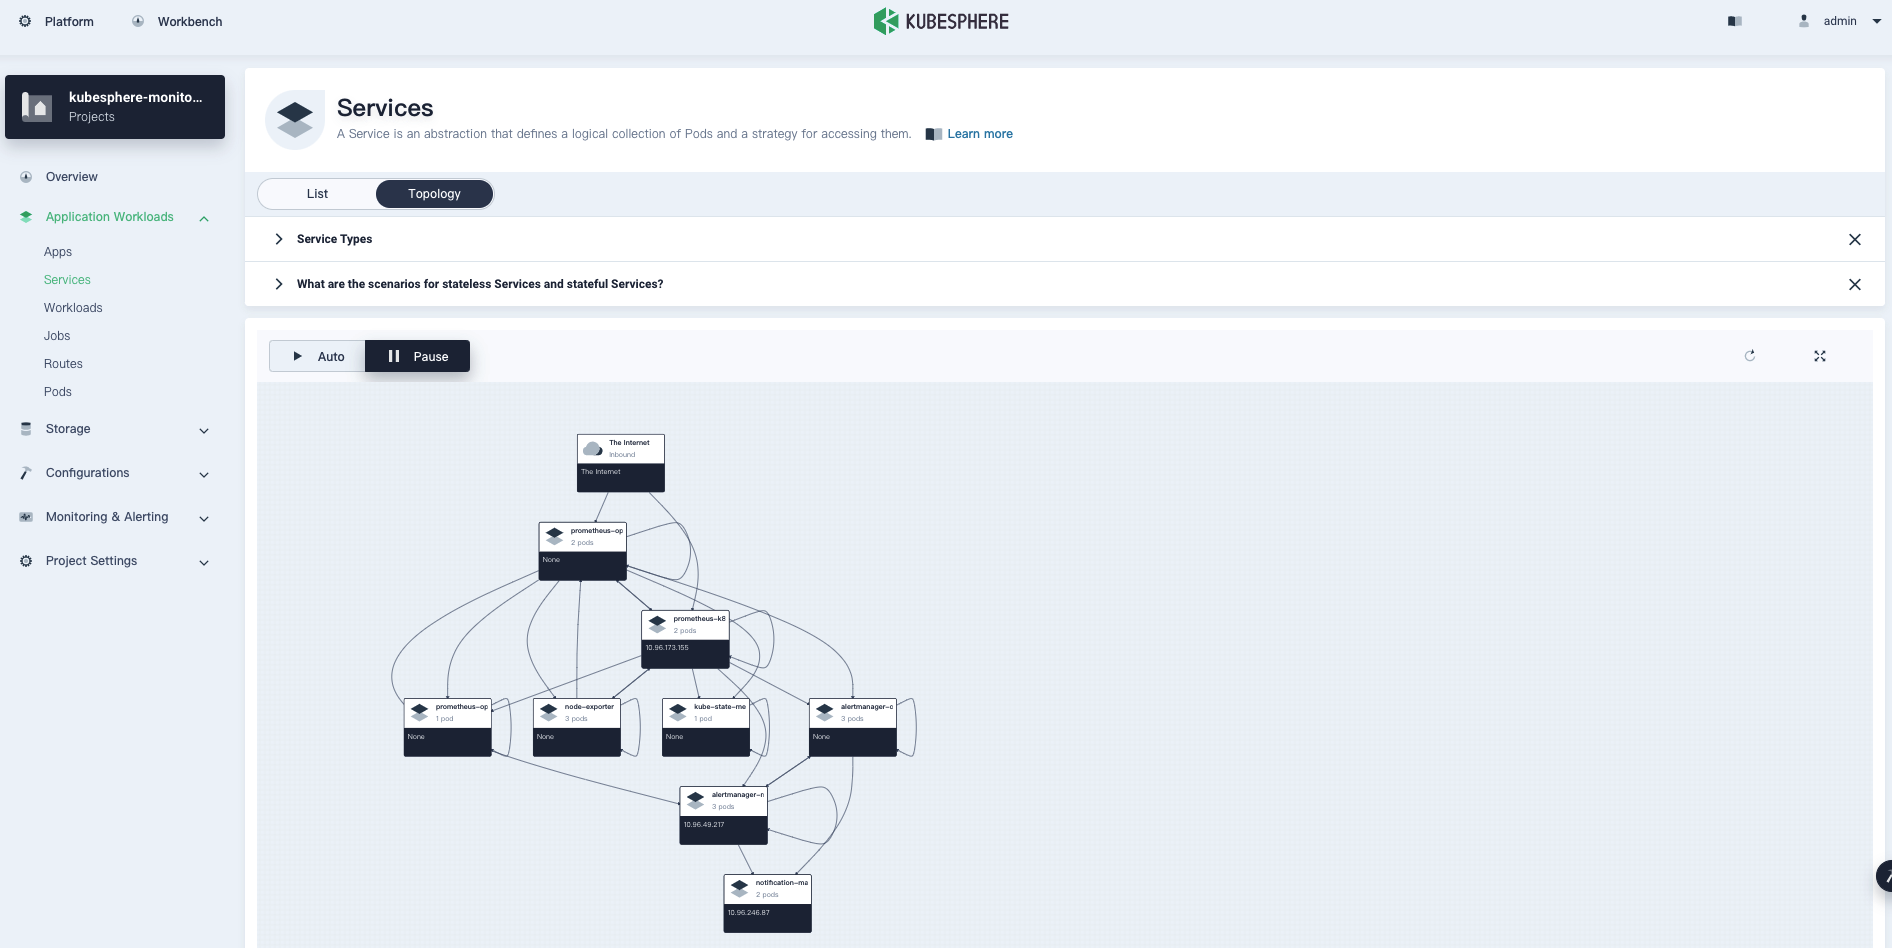Go to Pods page
The image size is (1892, 948).
[58, 392]
